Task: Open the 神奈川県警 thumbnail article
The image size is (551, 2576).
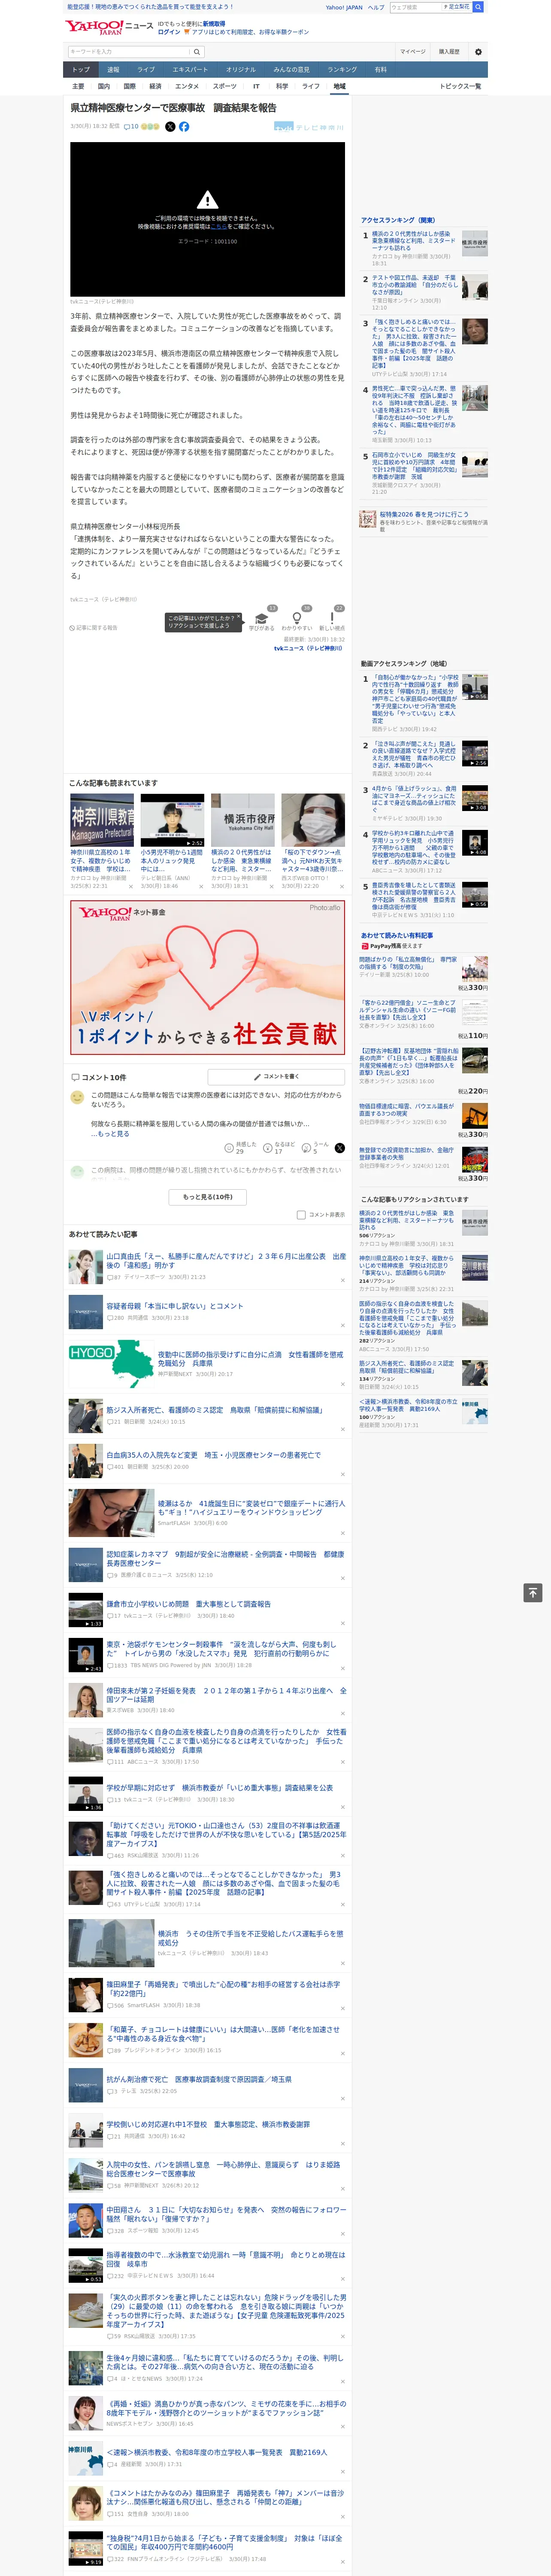Action: click(102, 820)
